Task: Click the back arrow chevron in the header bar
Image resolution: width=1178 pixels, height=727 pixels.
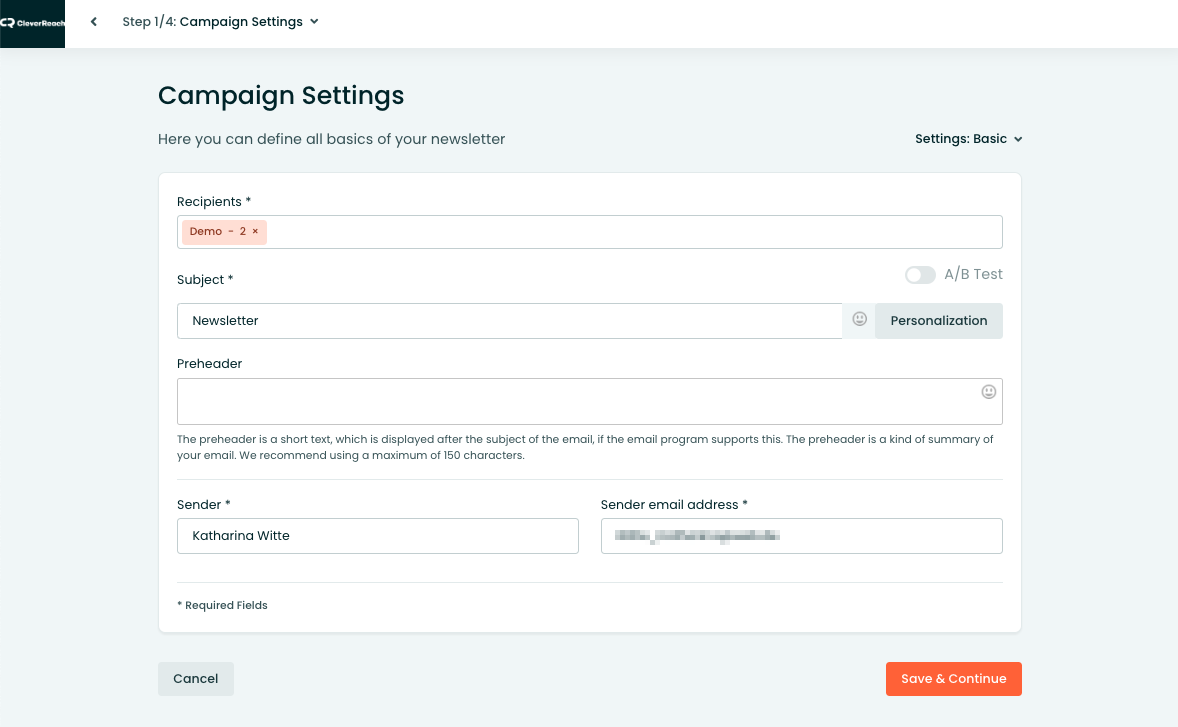Action: pos(93,21)
